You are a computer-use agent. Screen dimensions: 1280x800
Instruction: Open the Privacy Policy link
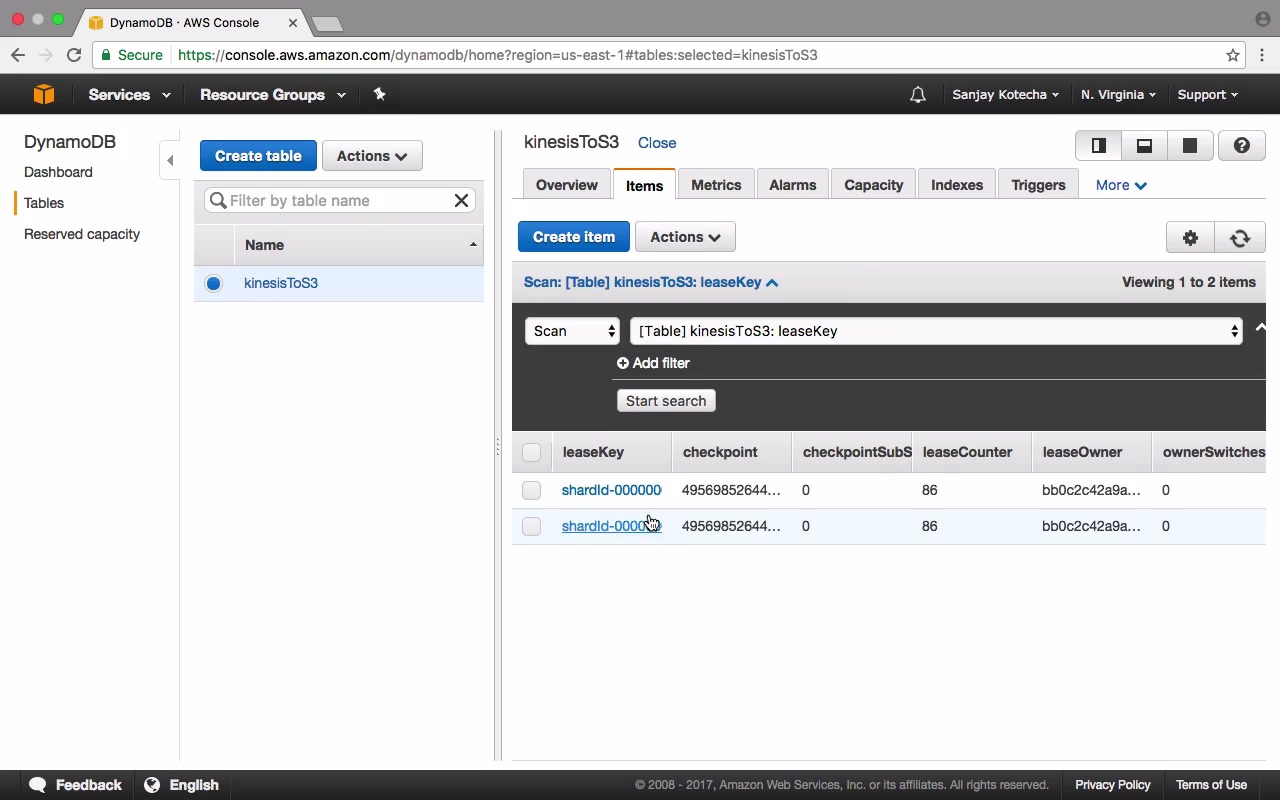[x=1113, y=785]
